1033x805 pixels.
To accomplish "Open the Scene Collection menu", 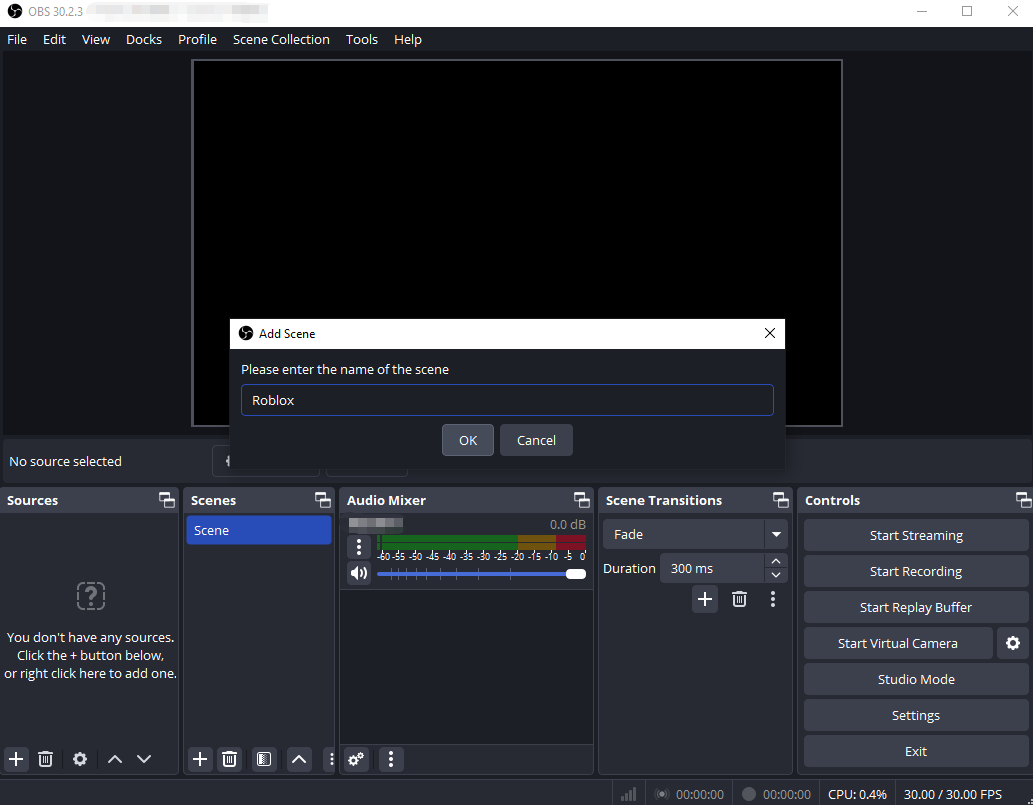I will (281, 39).
